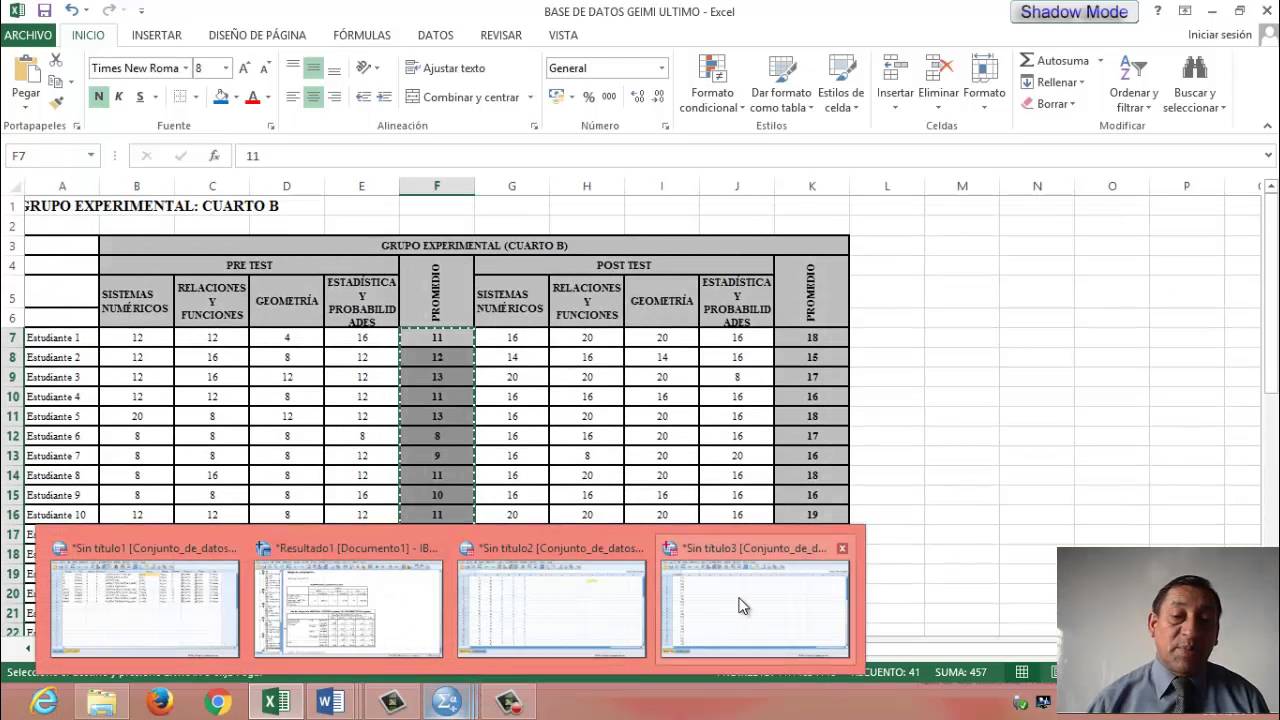1280x720 pixels.
Task: Switch to the INSERTAR tab
Action: tap(157, 35)
